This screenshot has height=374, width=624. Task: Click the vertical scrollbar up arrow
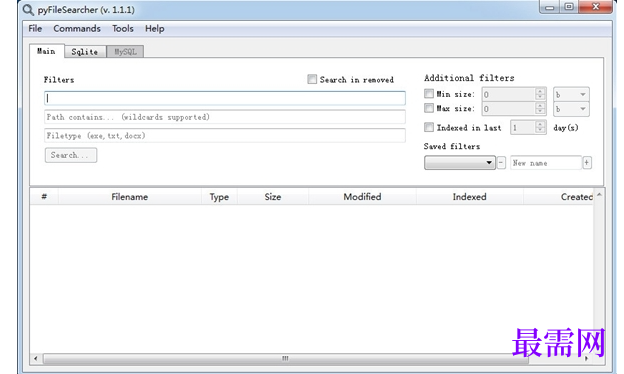599,195
